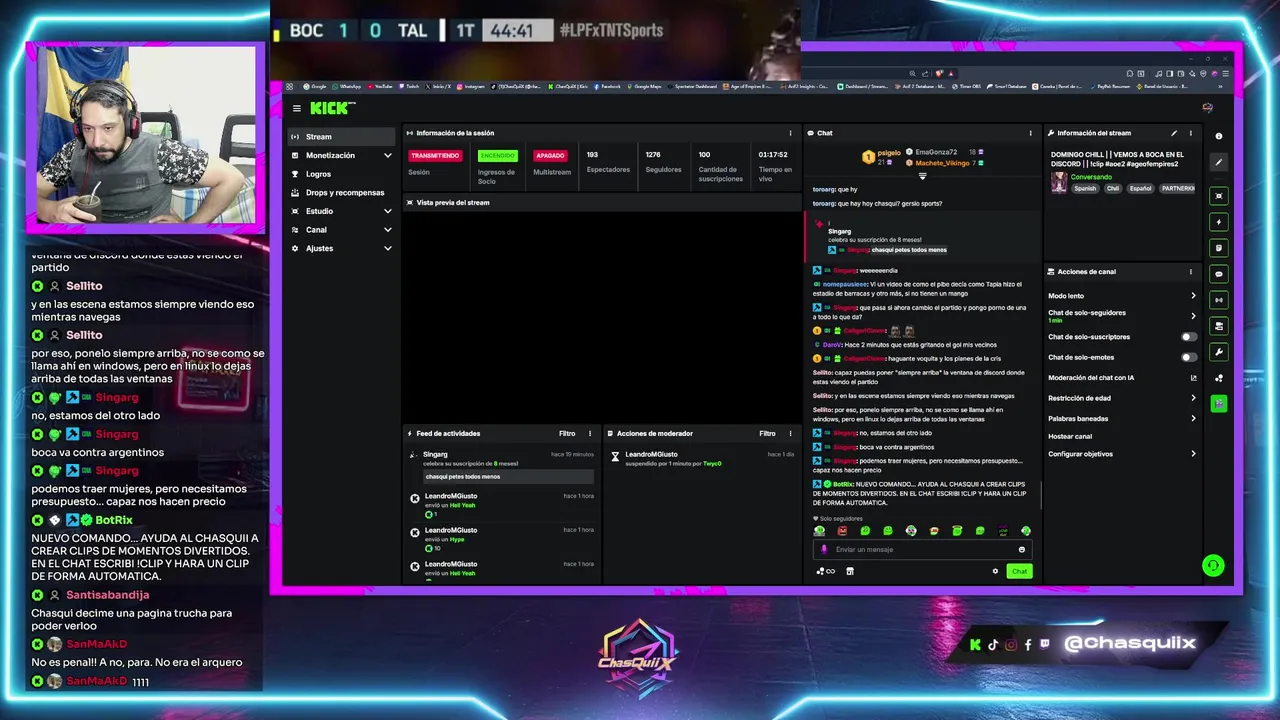Click the Español stream tag
Image resolution: width=1280 pixels, height=720 pixels.
1140,188
